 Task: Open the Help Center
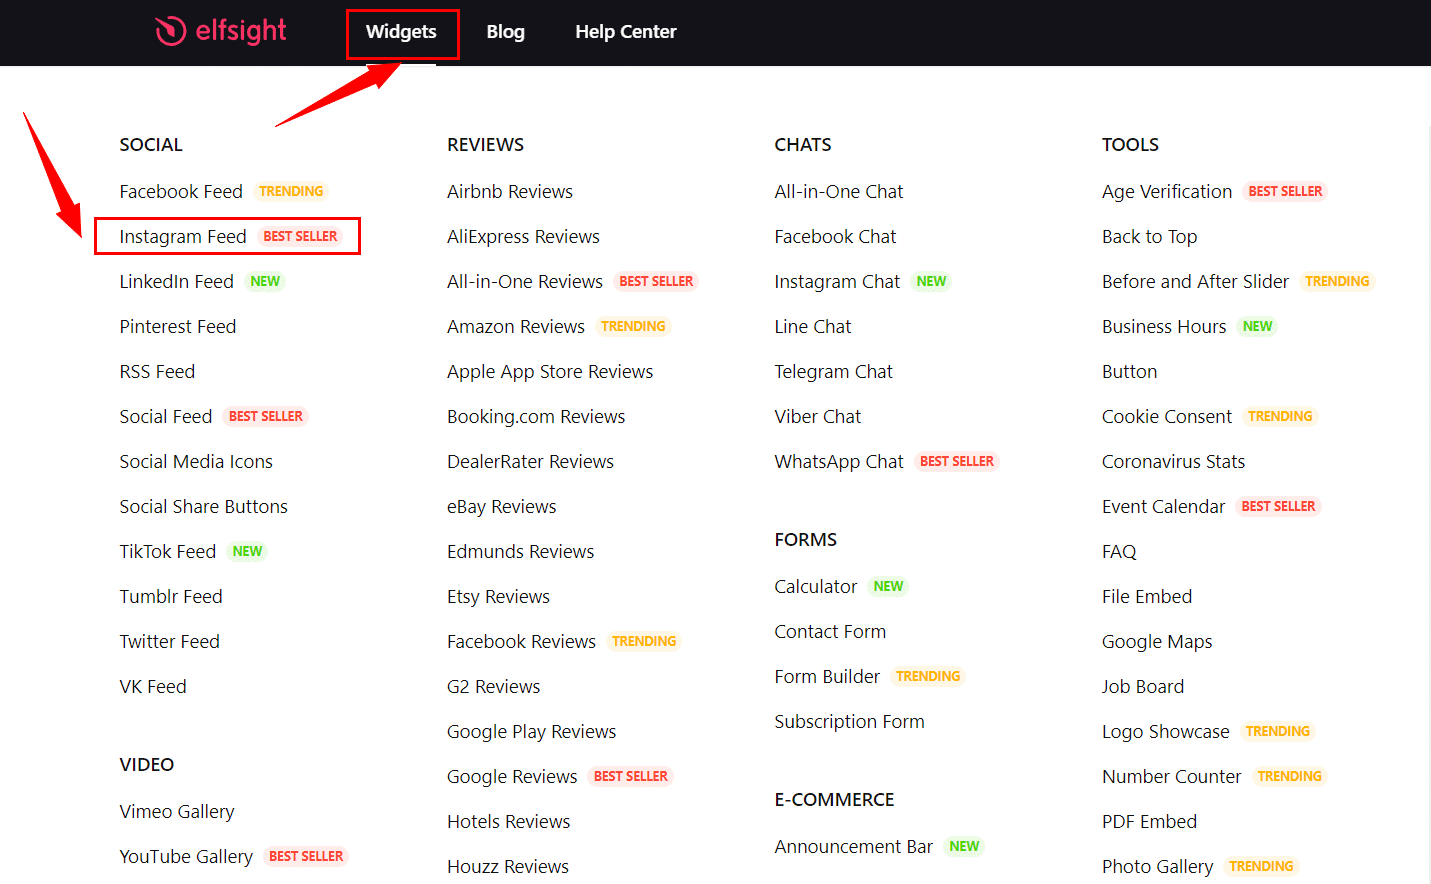coord(626,32)
